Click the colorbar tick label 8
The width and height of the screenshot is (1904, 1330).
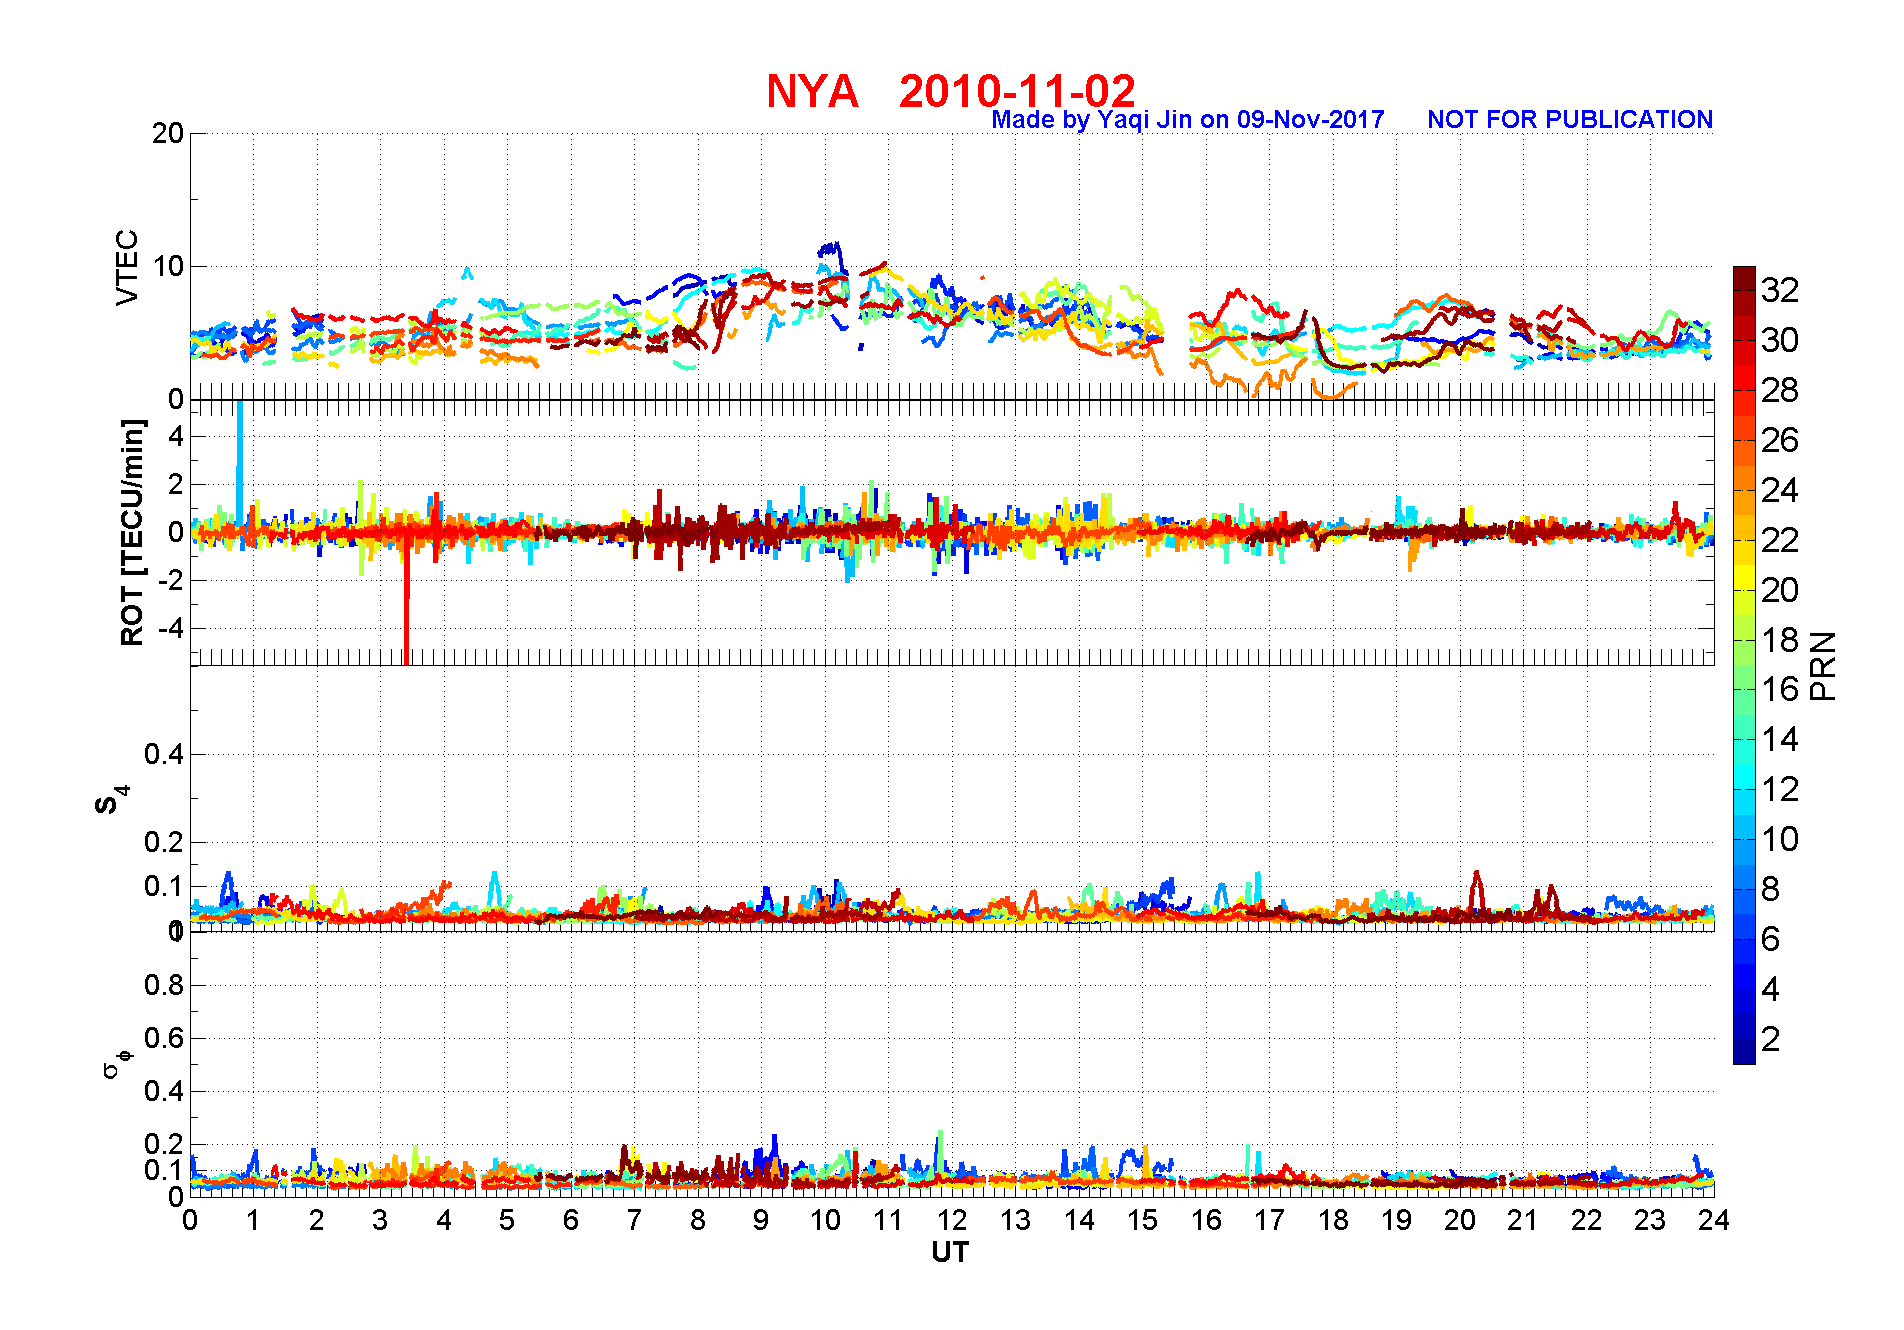(1771, 889)
